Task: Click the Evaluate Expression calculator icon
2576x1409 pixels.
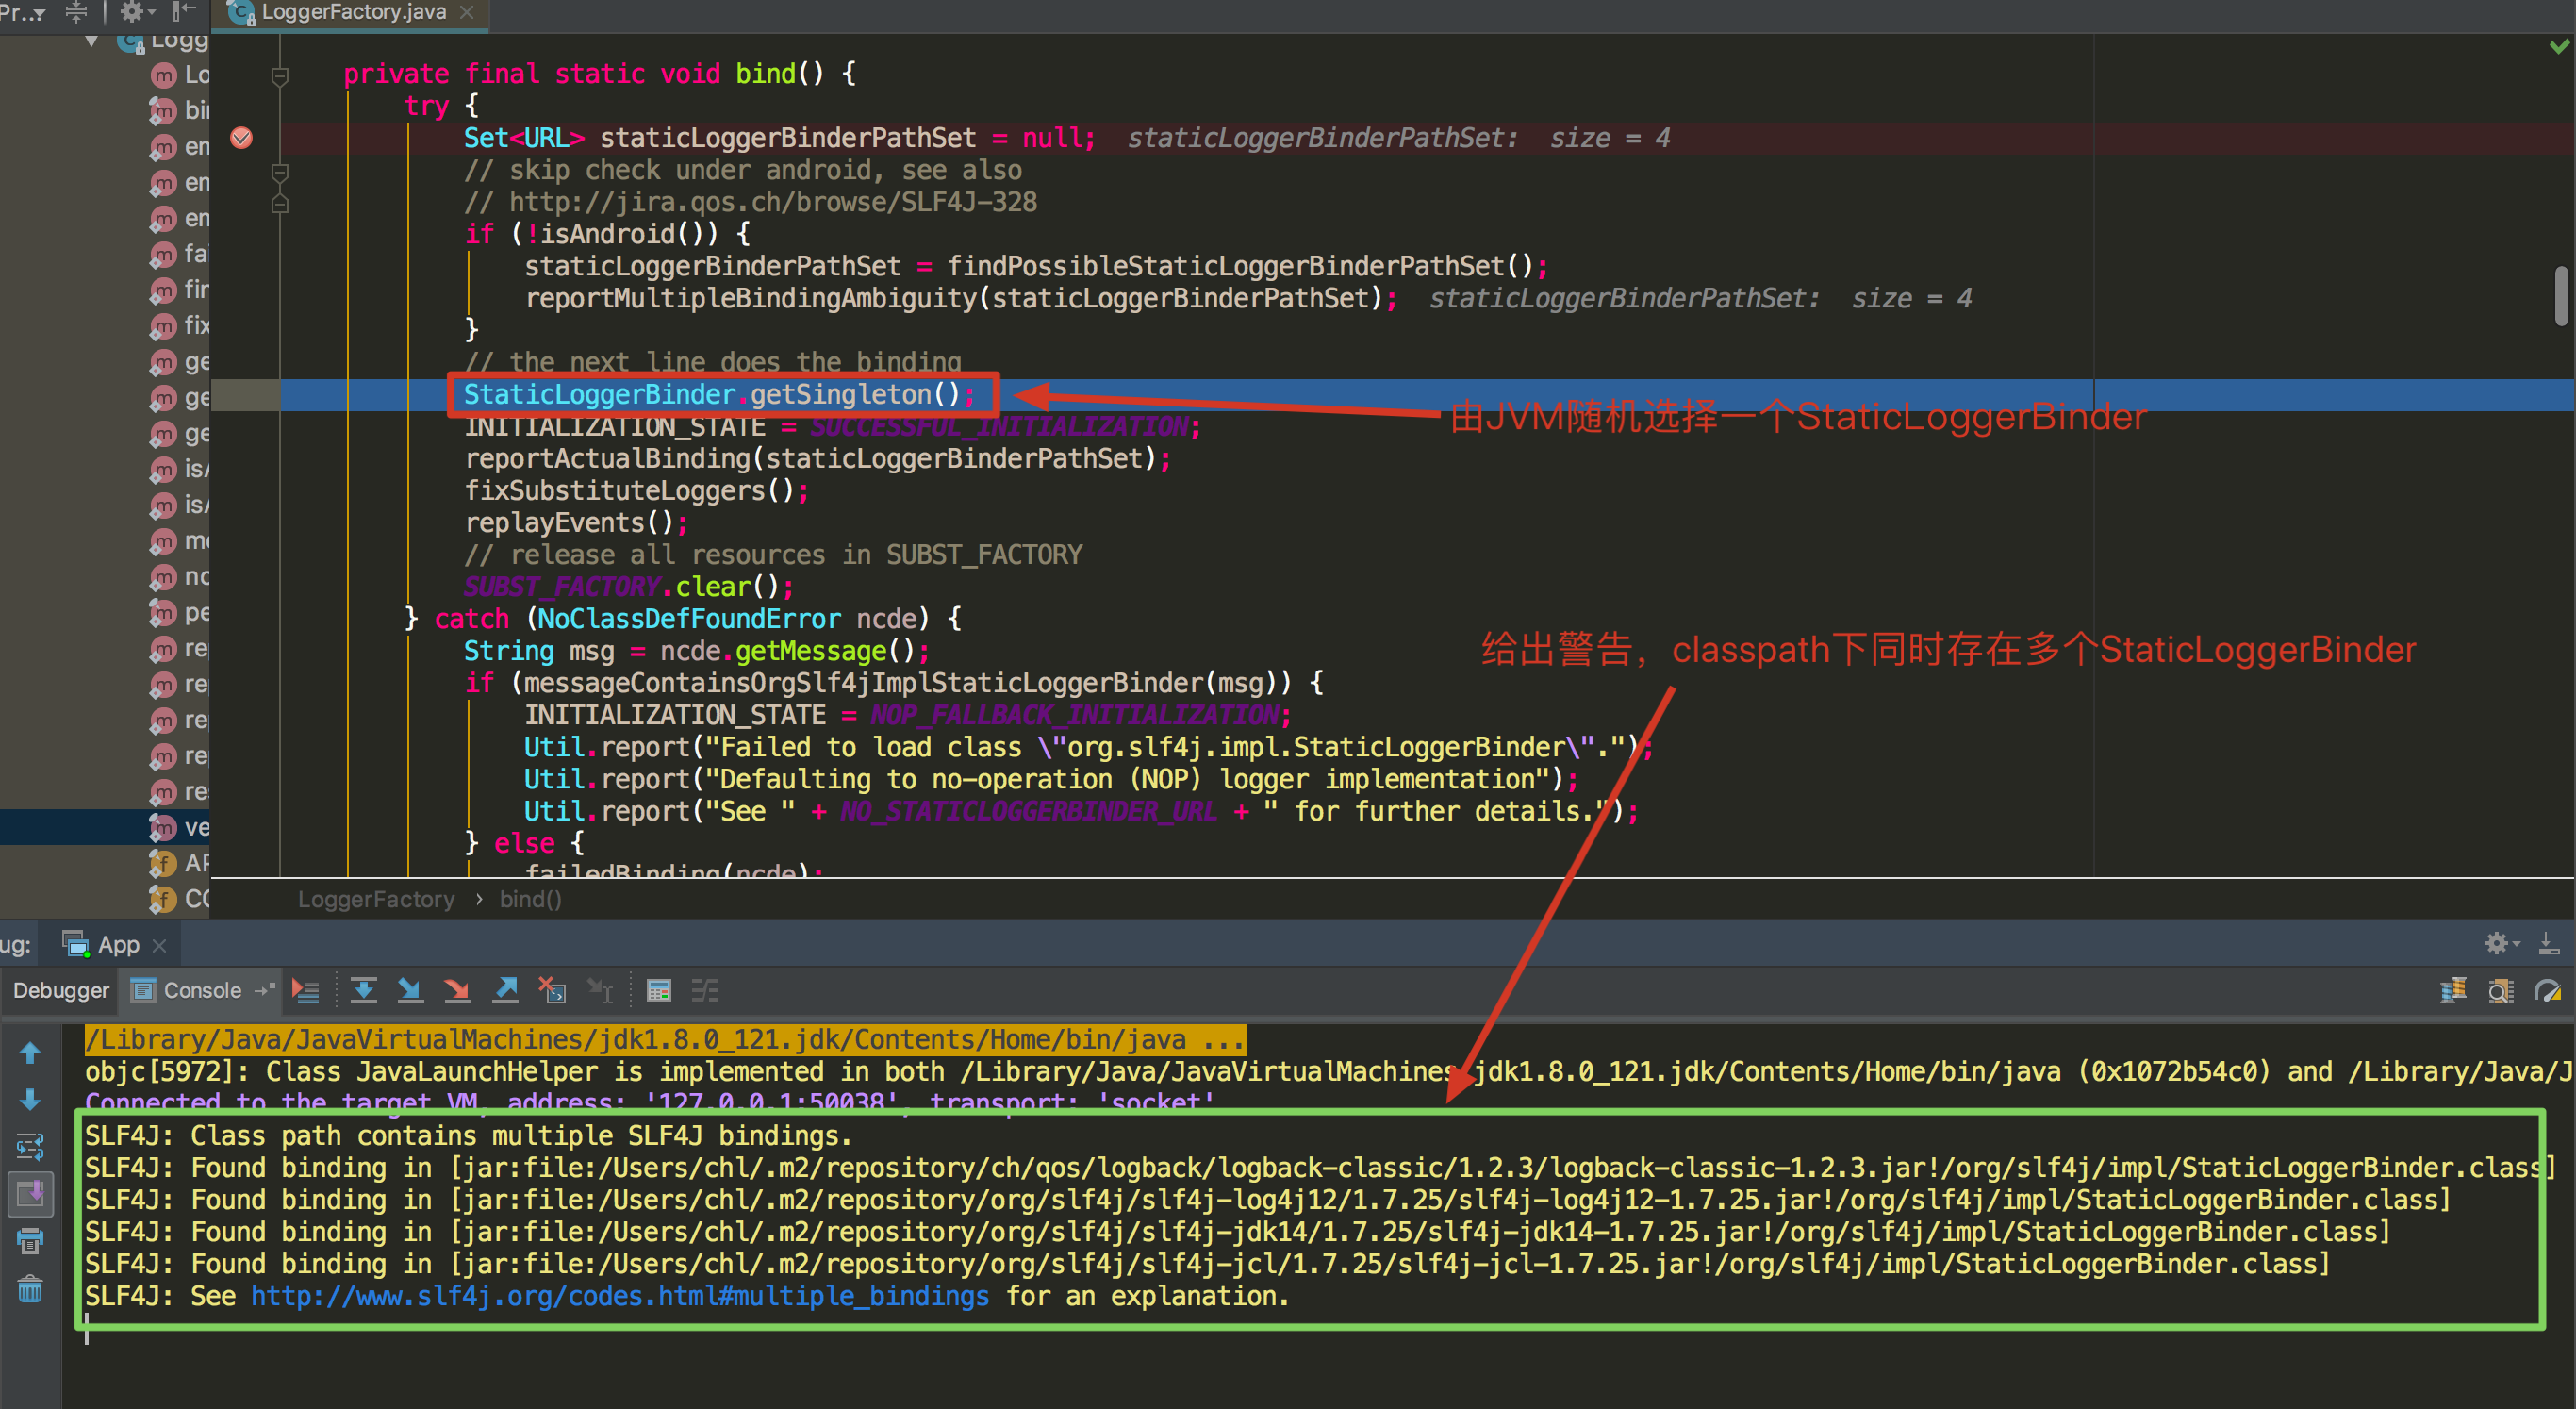Action: tap(658, 990)
